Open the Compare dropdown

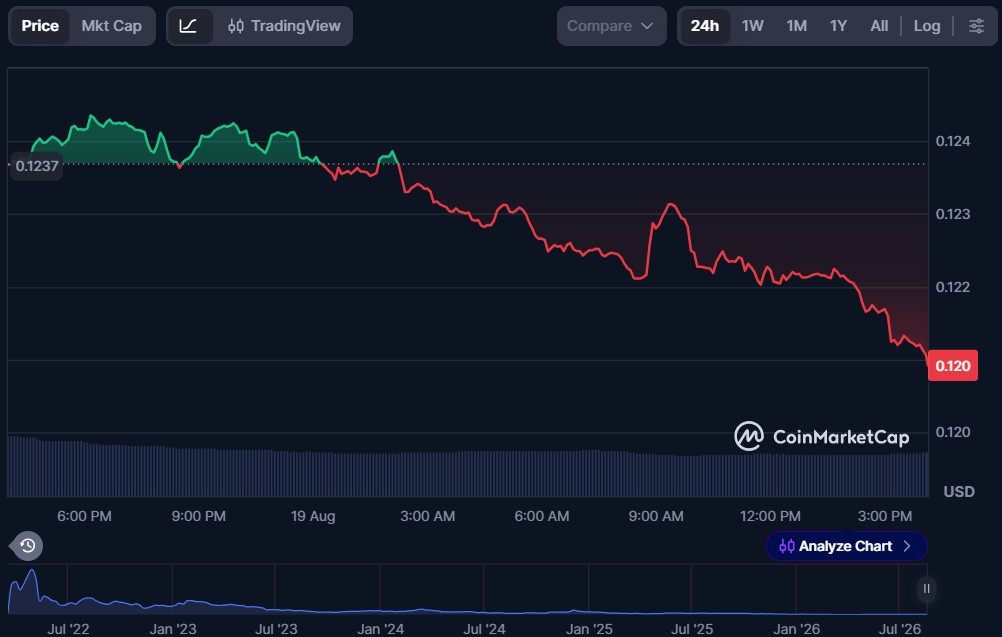point(611,26)
